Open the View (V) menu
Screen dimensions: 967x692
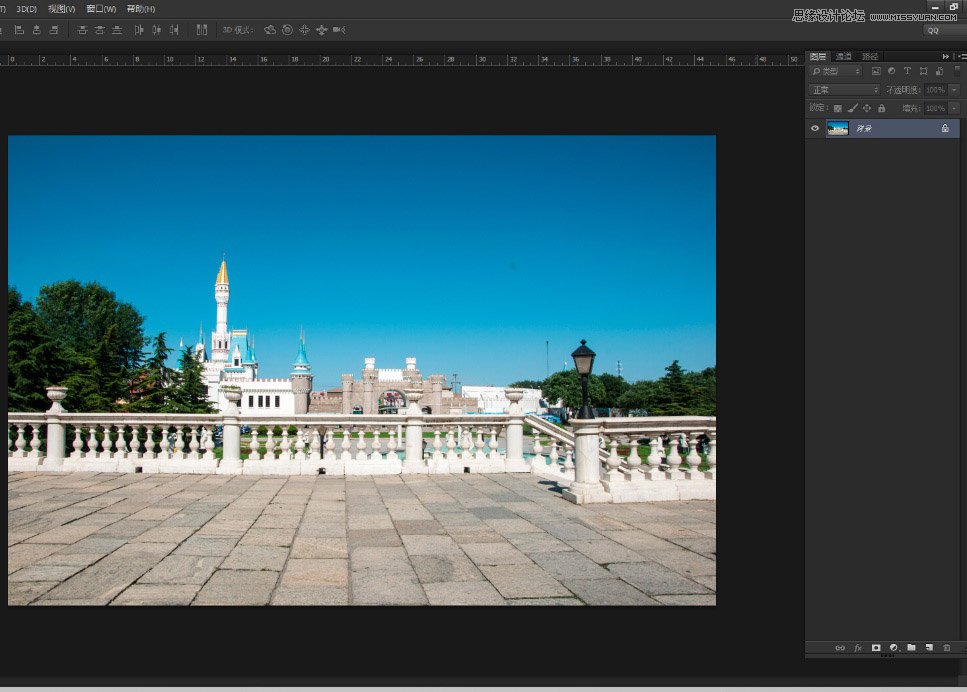62,9
